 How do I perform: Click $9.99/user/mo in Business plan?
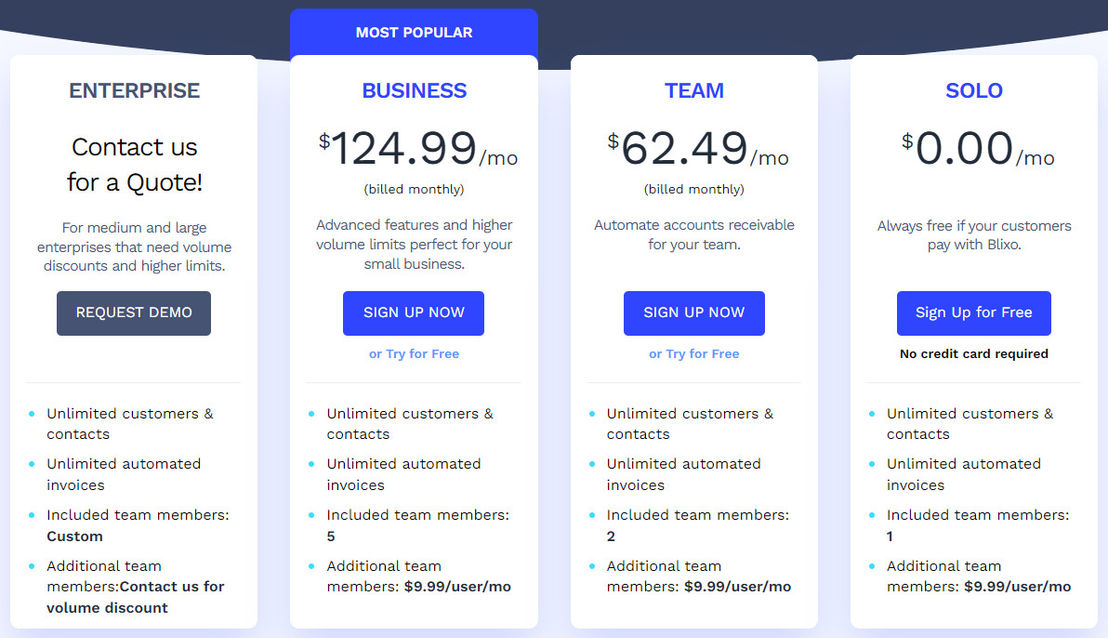tap(457, 586)
